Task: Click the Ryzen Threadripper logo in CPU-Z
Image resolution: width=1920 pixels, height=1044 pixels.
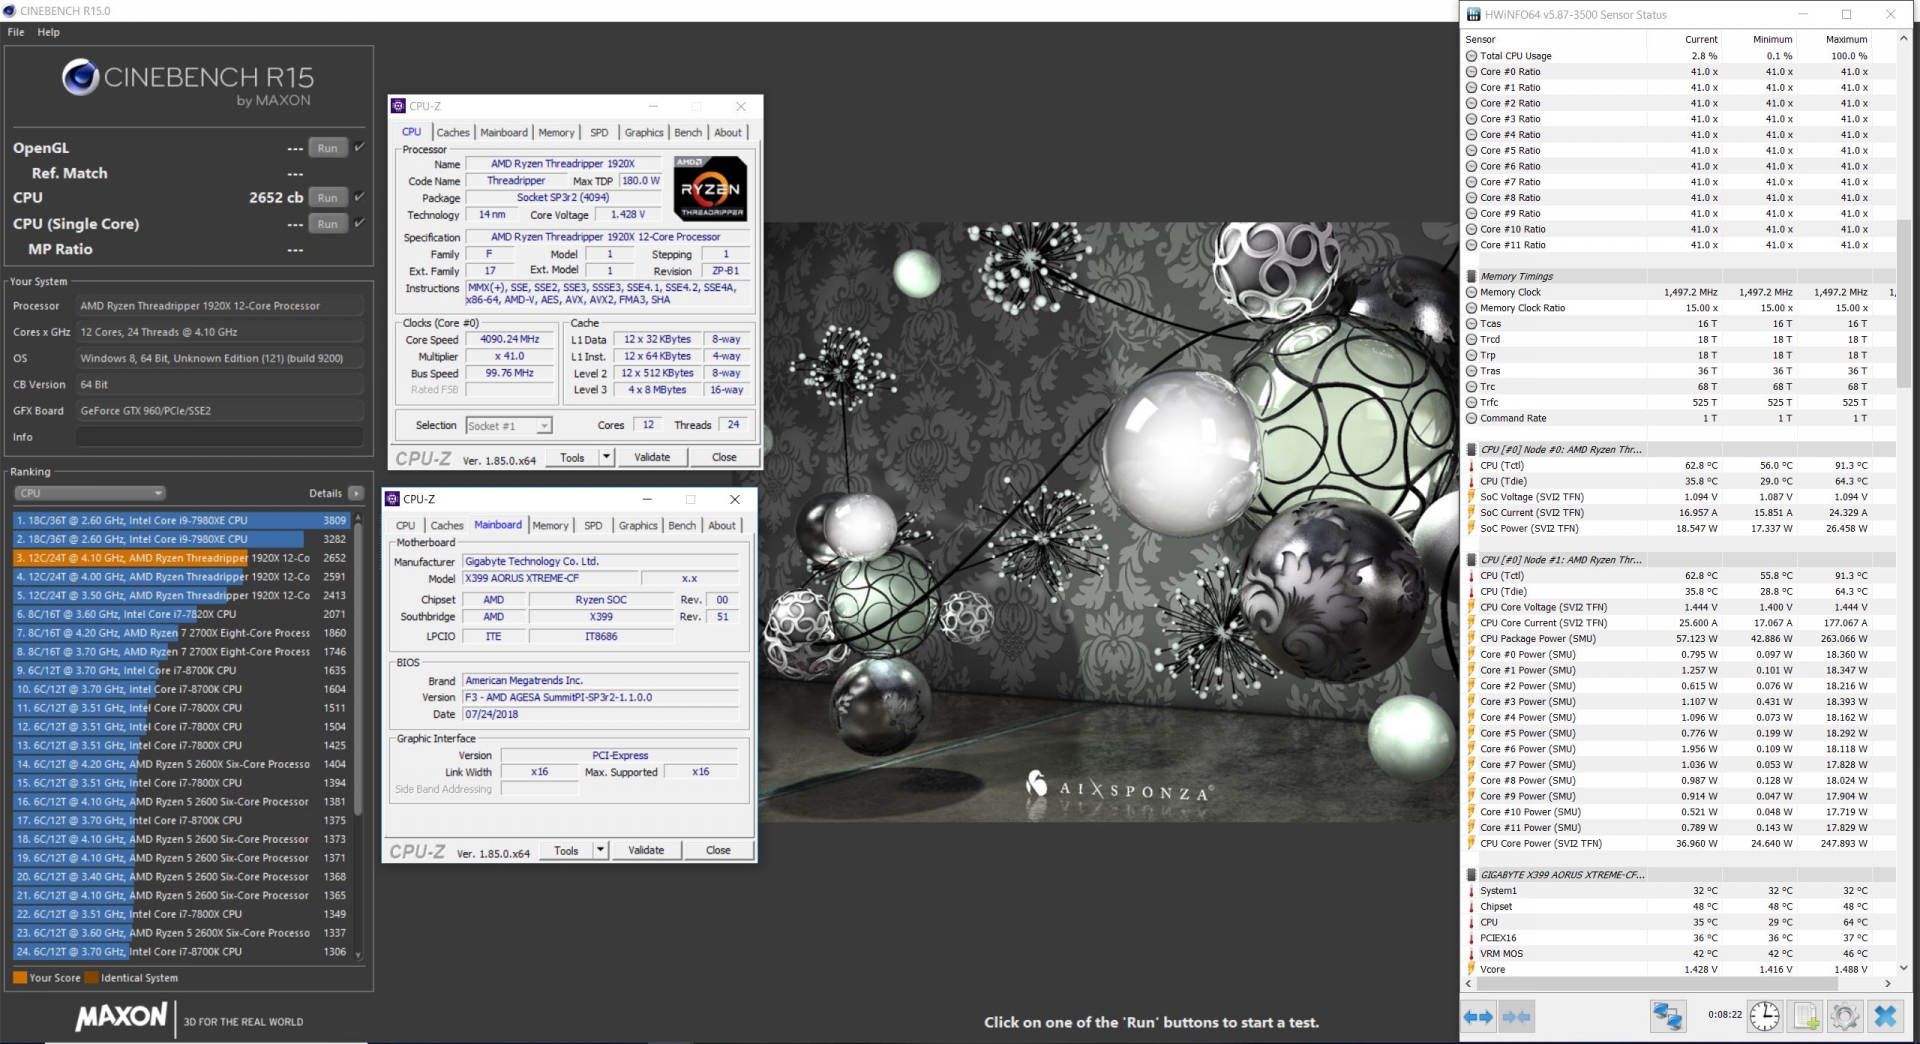Action: pos(710,188)
